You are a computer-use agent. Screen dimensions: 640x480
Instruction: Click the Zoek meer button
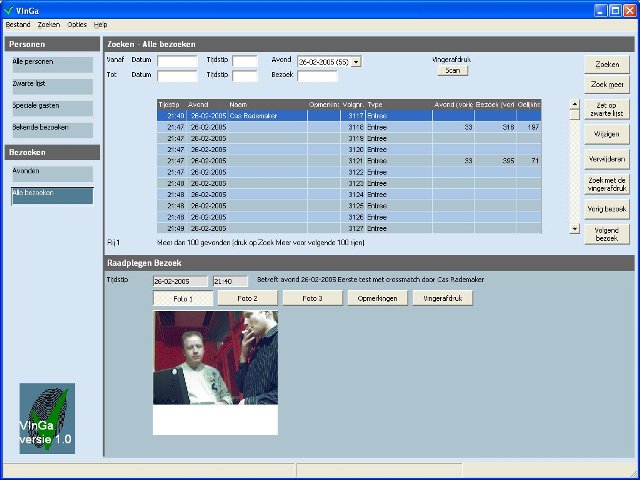point(607,84)
